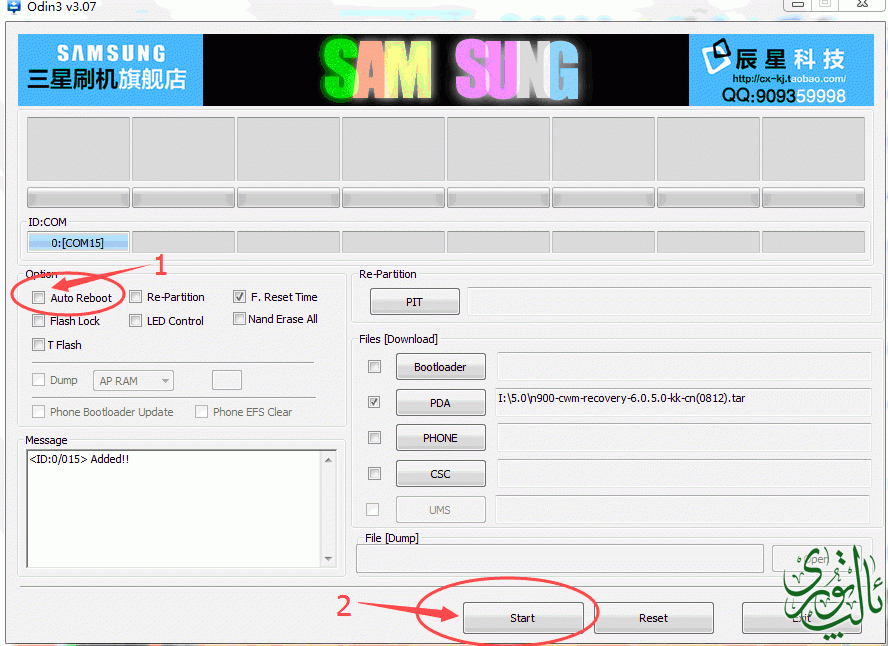Viewport: 888px width, 646px height.
Task: Click the PDA file button
Action: (x=441, y=403)
